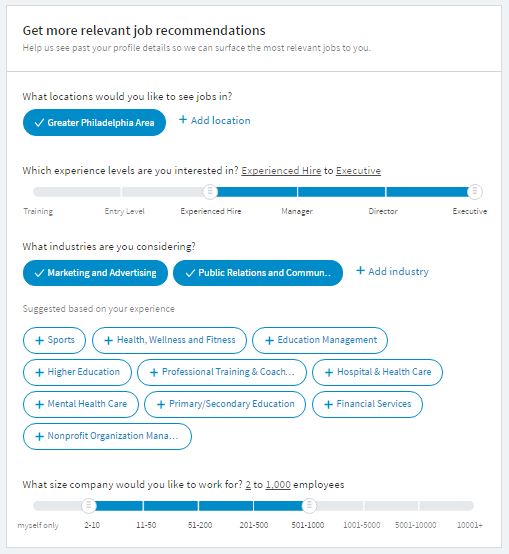Add Primary/Secondary Education industry
This screenshot has height=554, width=509.
point(225,405)
